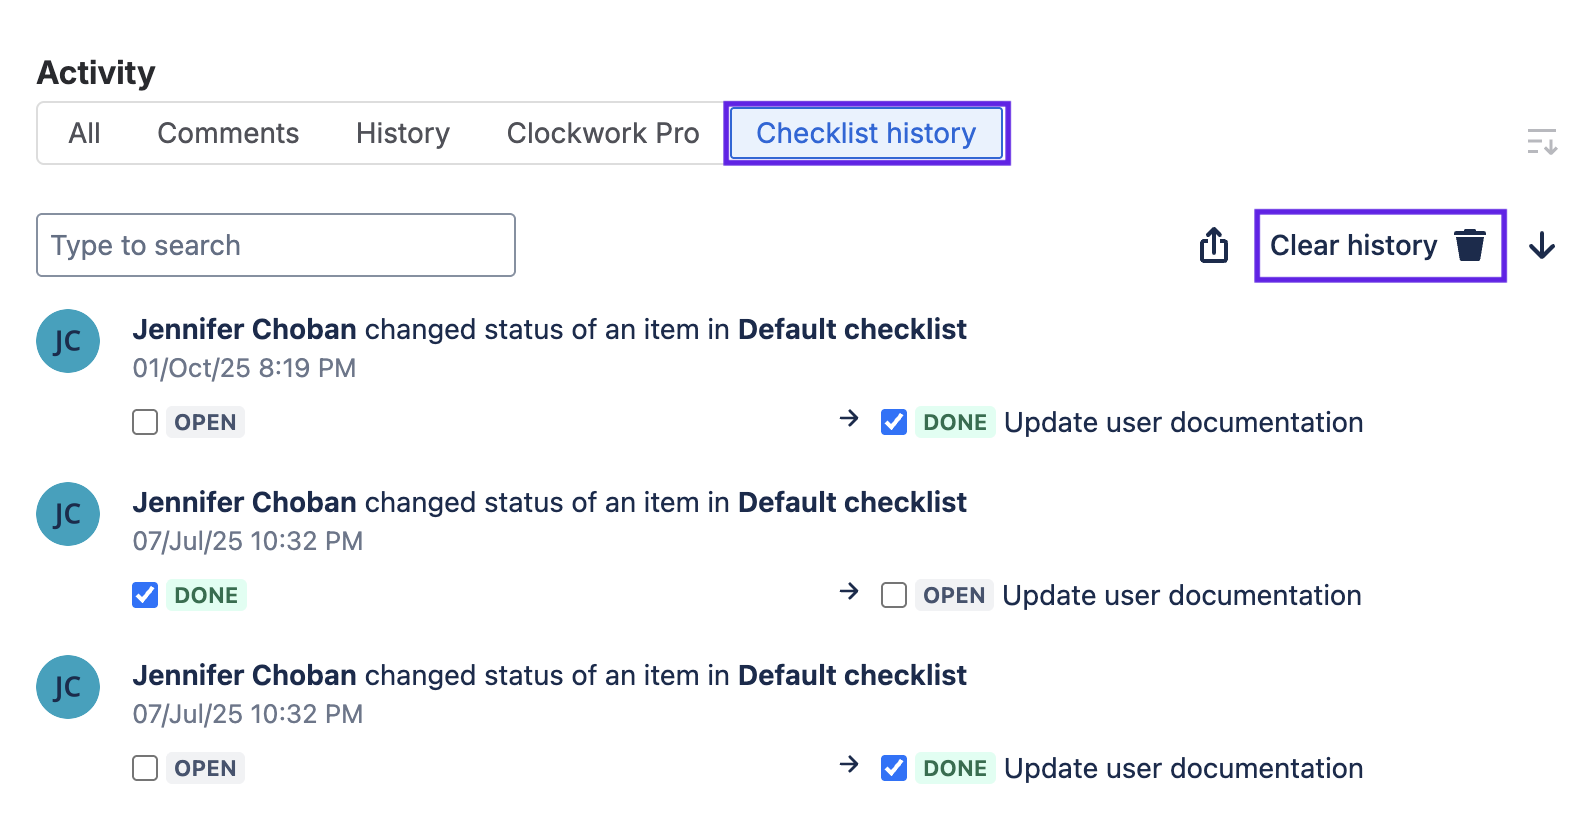The image size is (1589, 813).
Task: Select the Clockwork Pro tab
Action: pyautogui.click(x=602, y=133)
